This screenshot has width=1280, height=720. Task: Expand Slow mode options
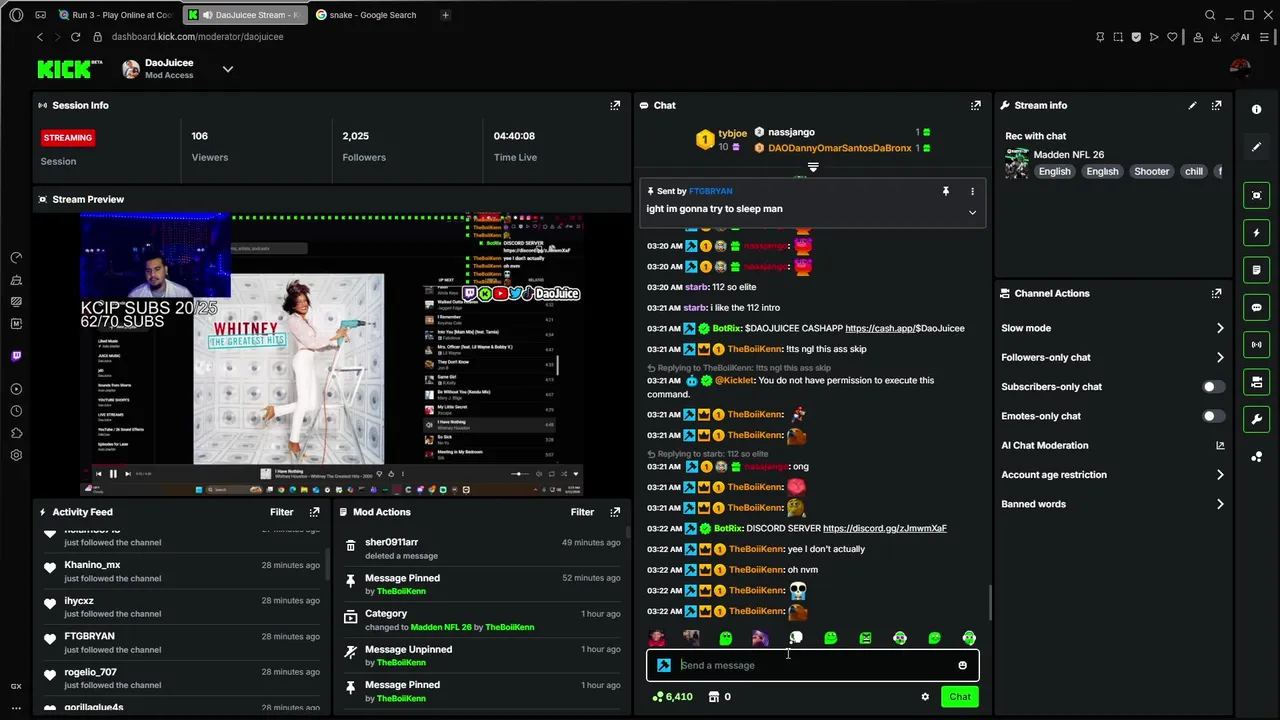coord(1220,328)
